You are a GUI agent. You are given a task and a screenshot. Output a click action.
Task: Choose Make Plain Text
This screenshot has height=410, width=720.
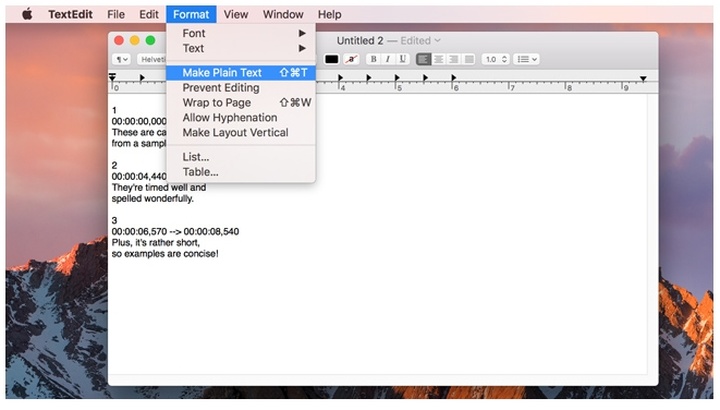[241, 73]
